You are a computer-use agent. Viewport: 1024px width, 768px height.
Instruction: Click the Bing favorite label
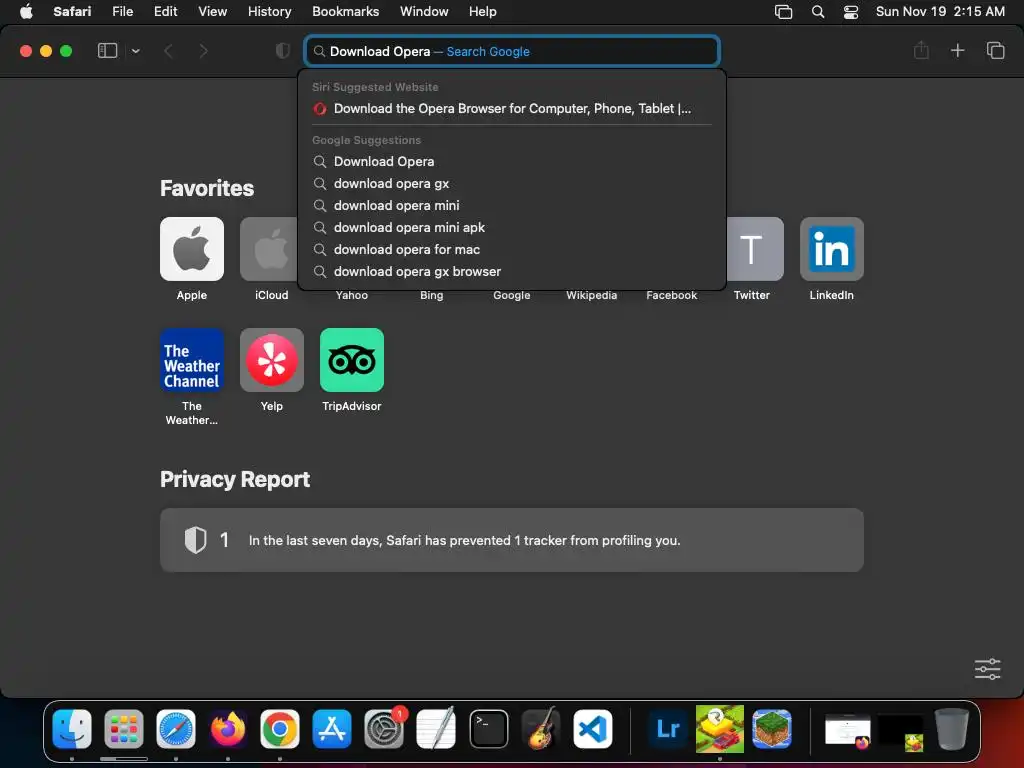(x=431, y=295)
